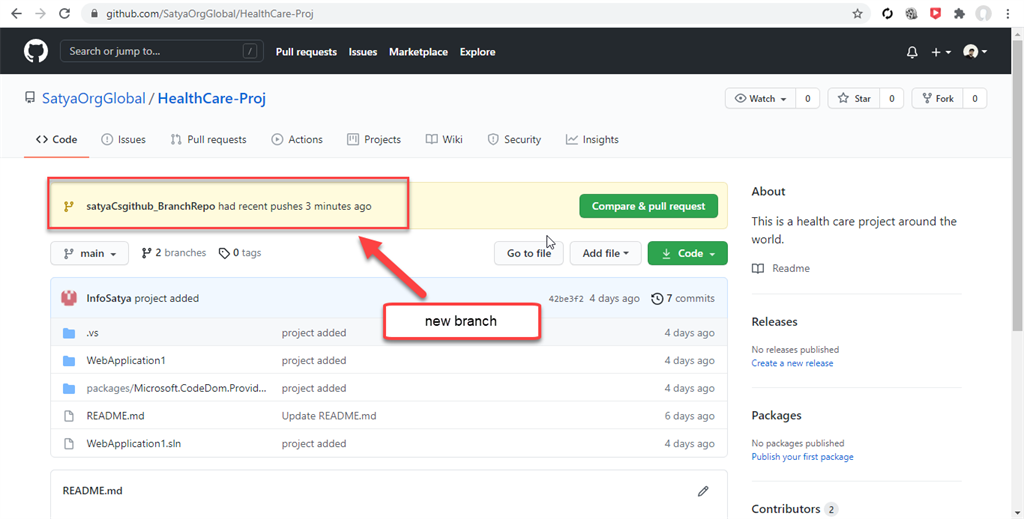The height and width of the screenshot is (519, 1024).
Task: Switch to the Security tab
Action: (x=515, y=139)
